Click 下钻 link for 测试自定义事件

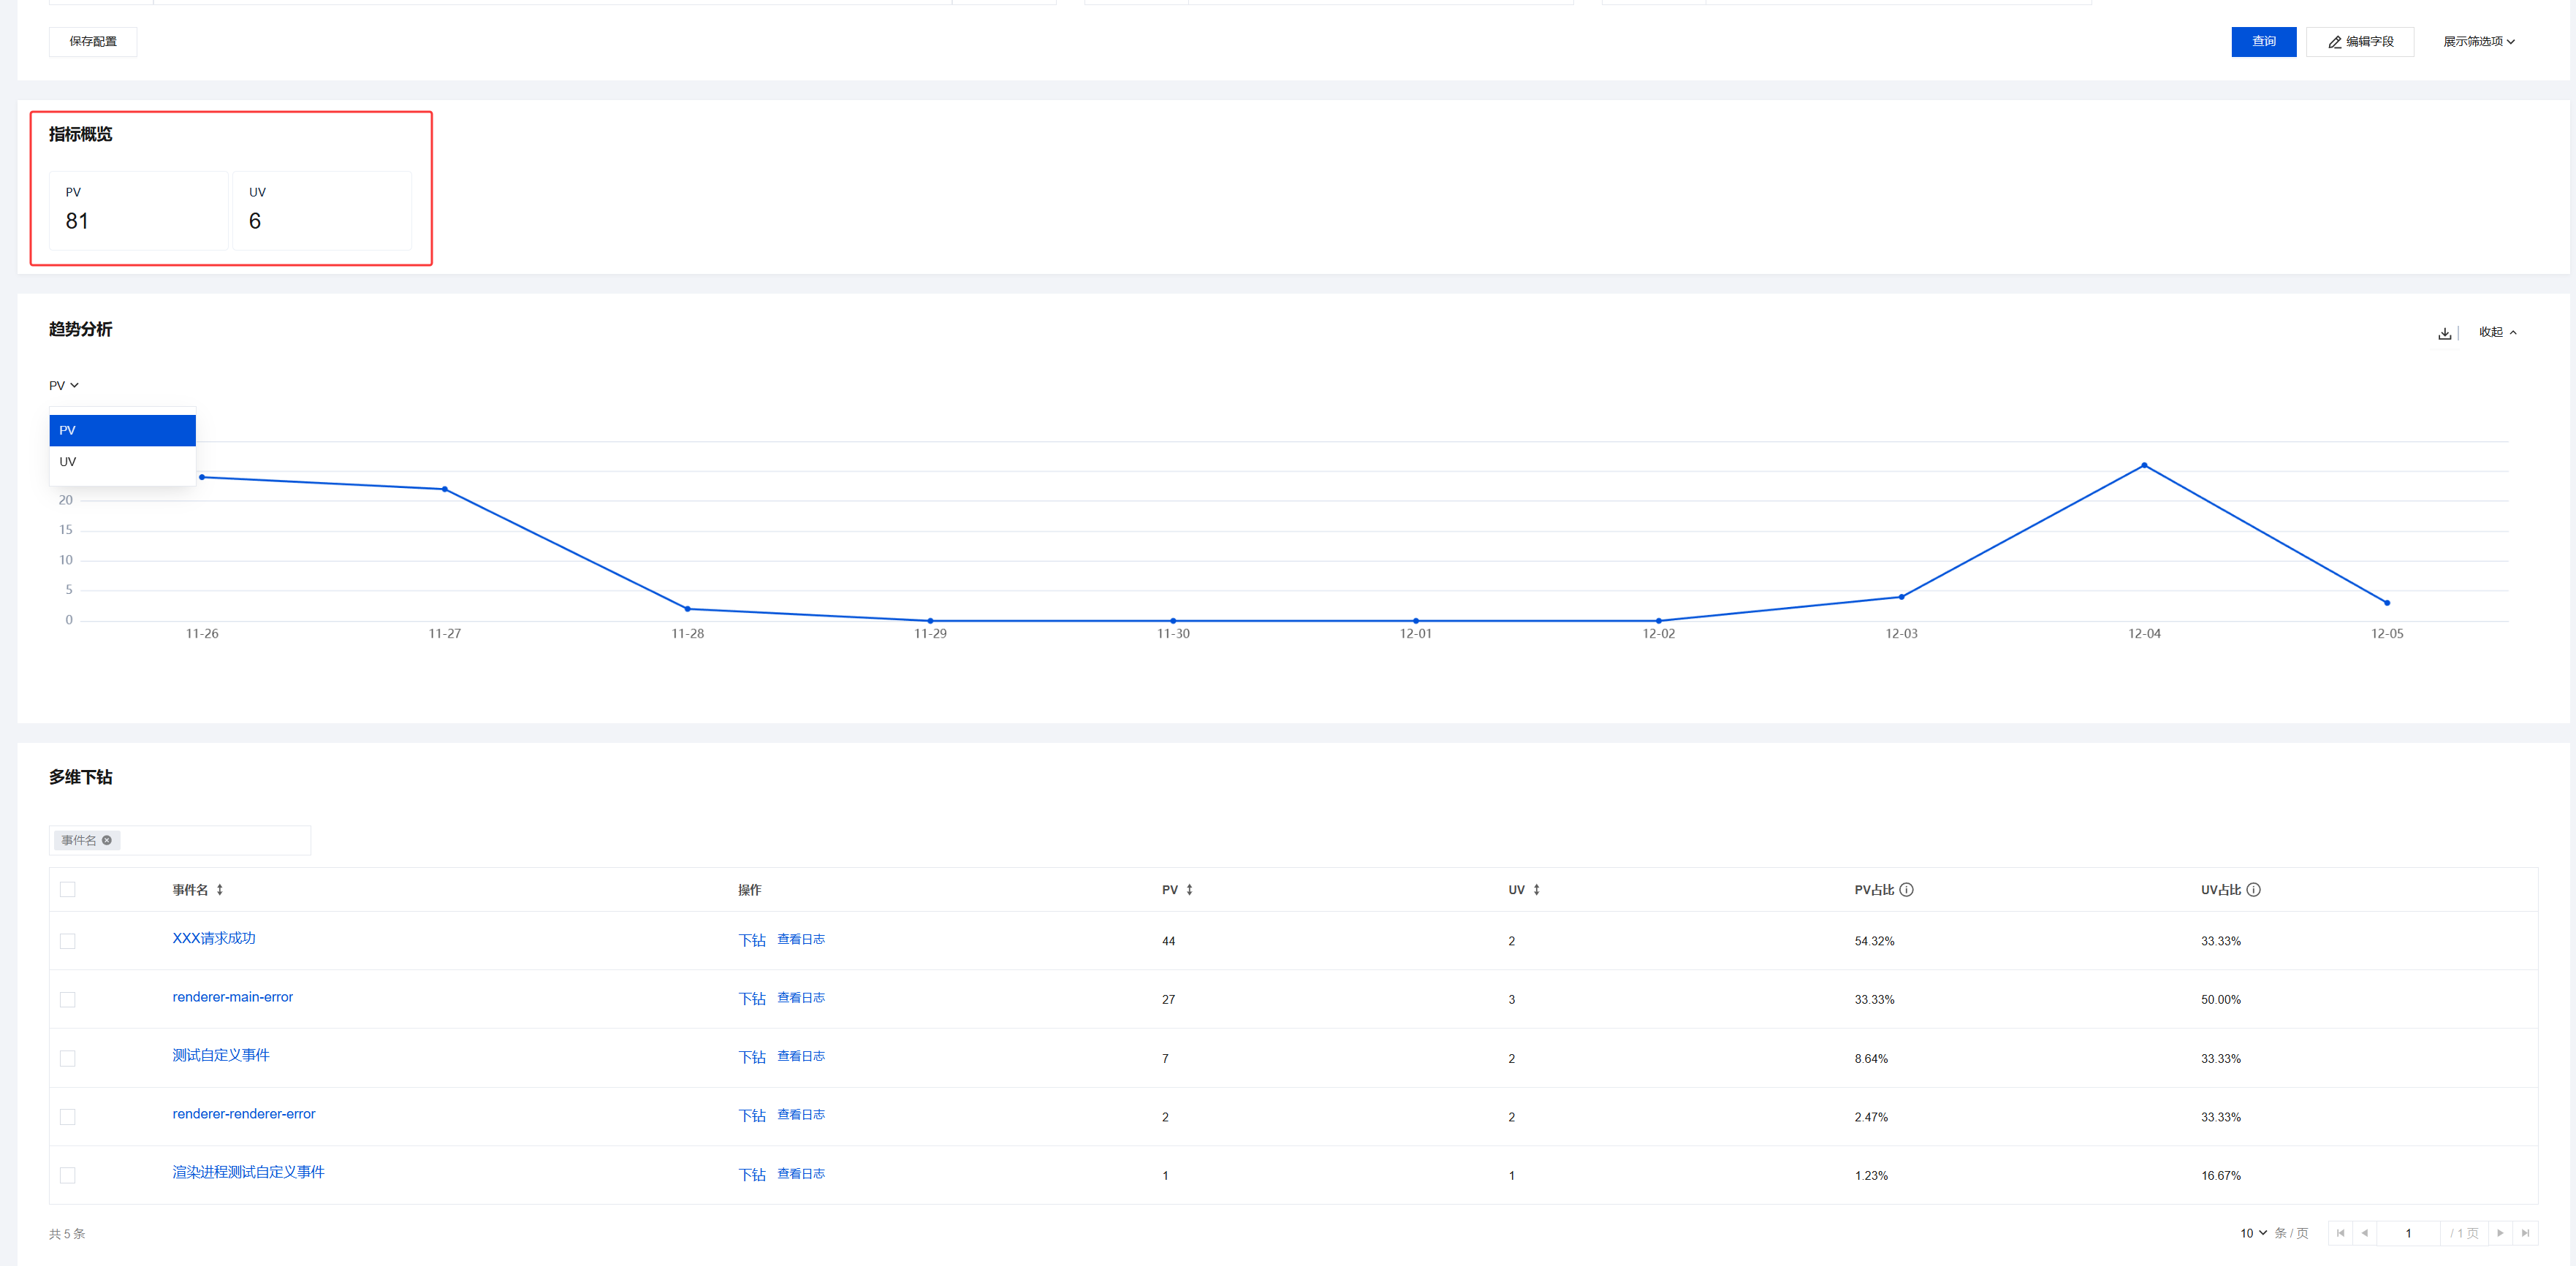point(751,1058)
